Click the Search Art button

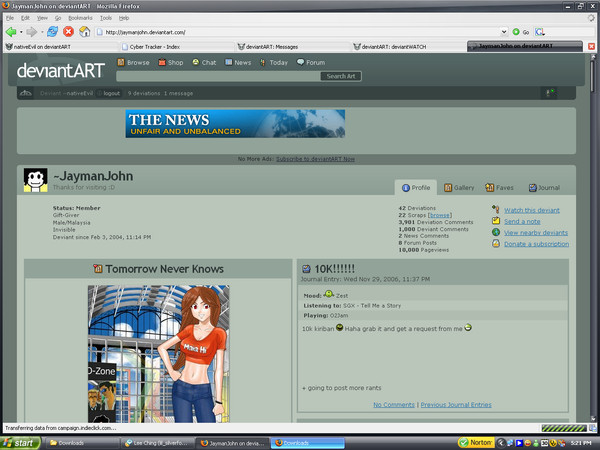(x=340, y=76)
